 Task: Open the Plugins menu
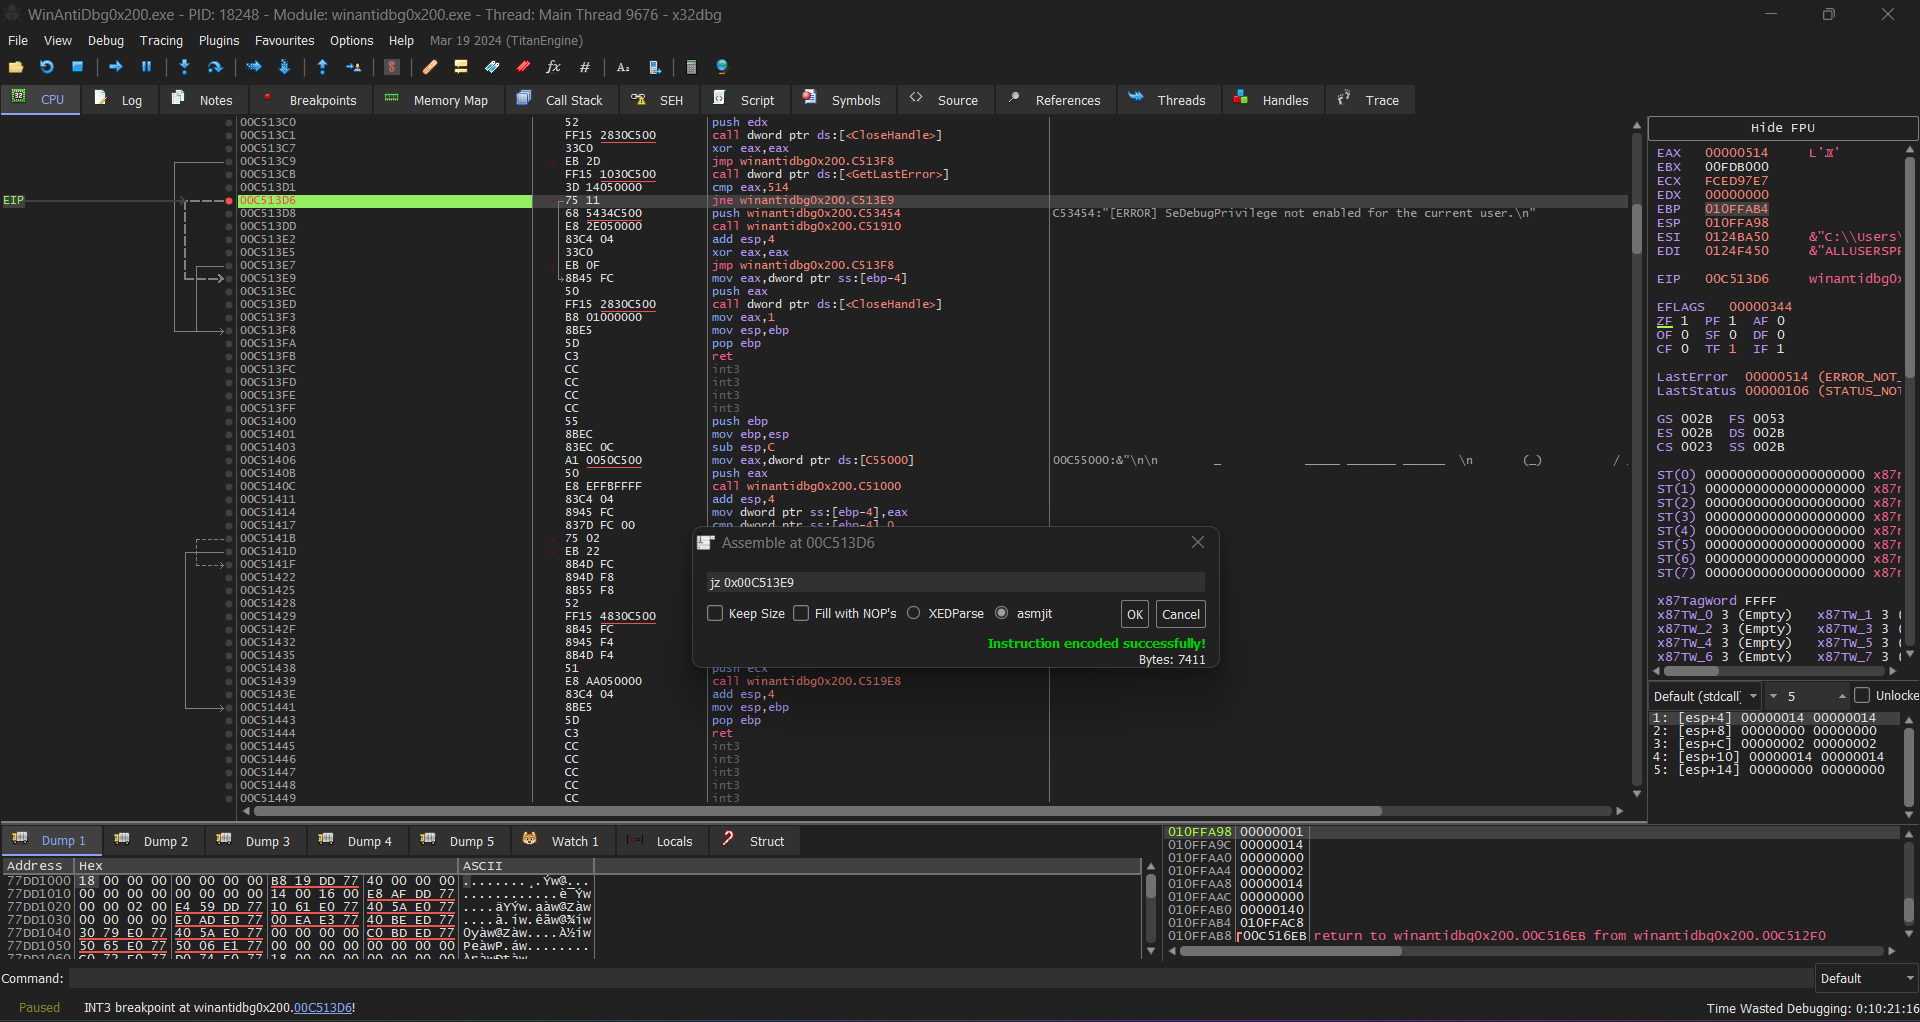pos(219,41)
